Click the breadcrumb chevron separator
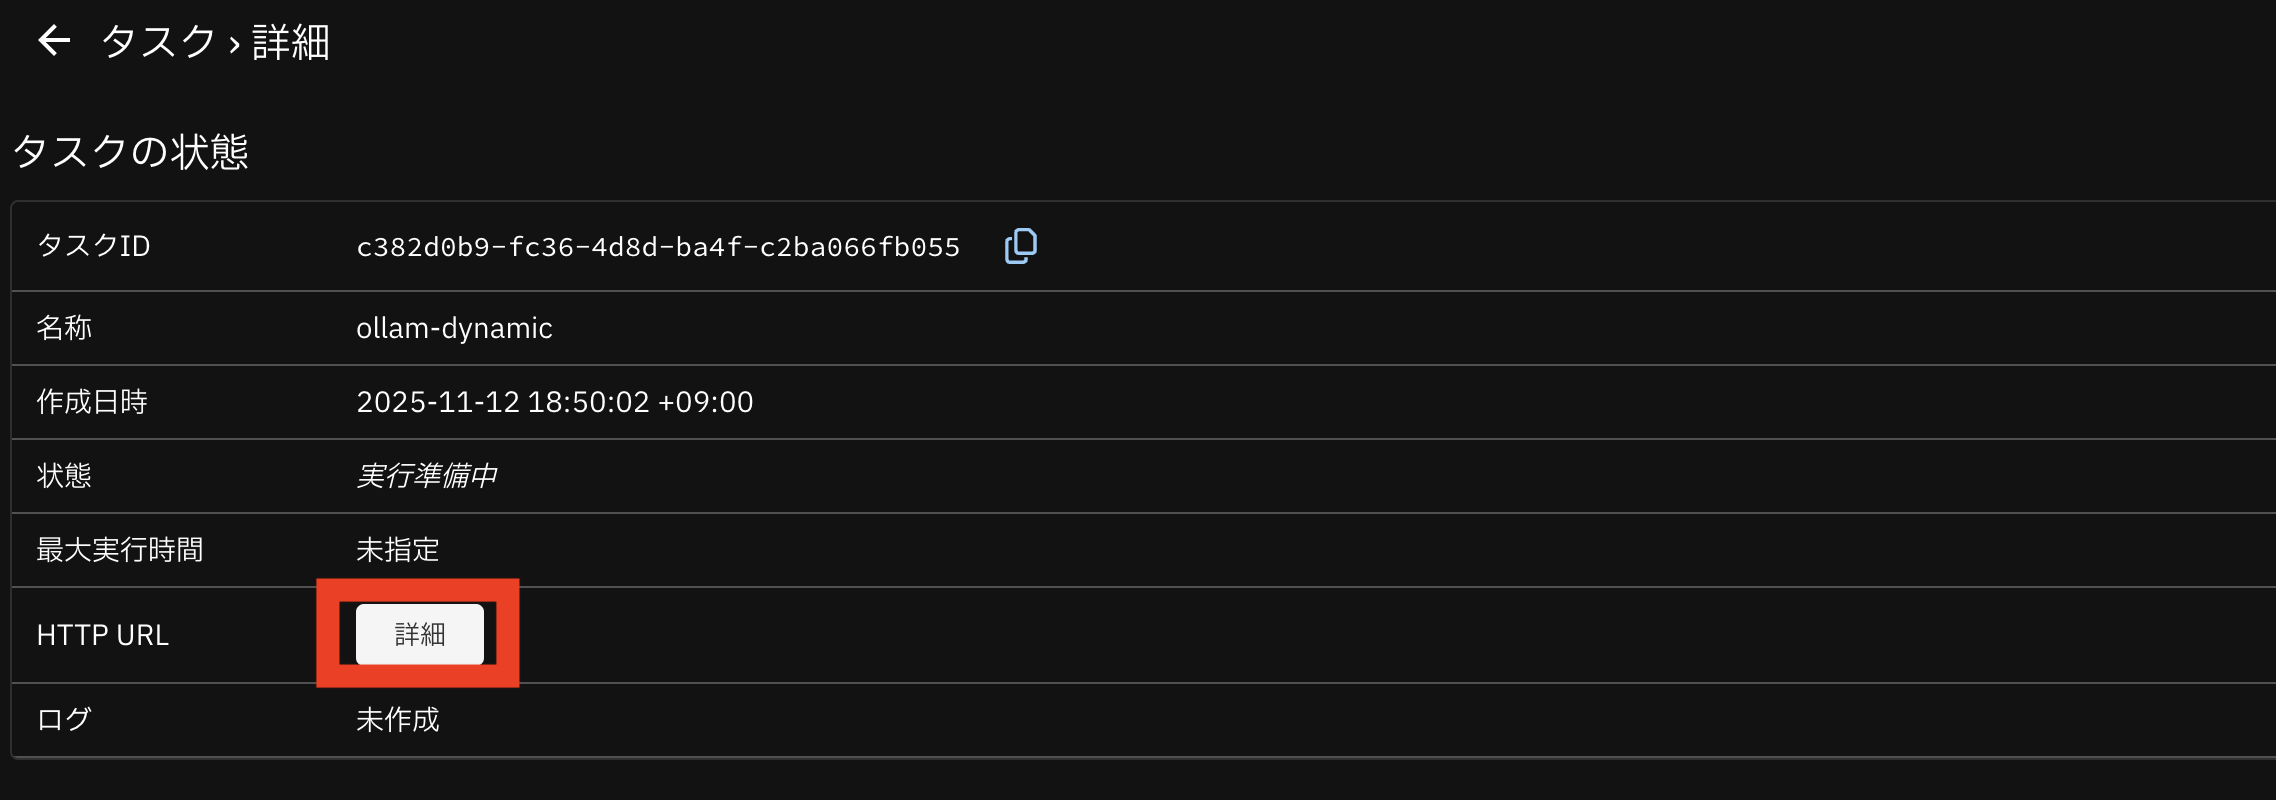Image resolution: width=2276 pixels, height=800 pixels. (234, 44)
